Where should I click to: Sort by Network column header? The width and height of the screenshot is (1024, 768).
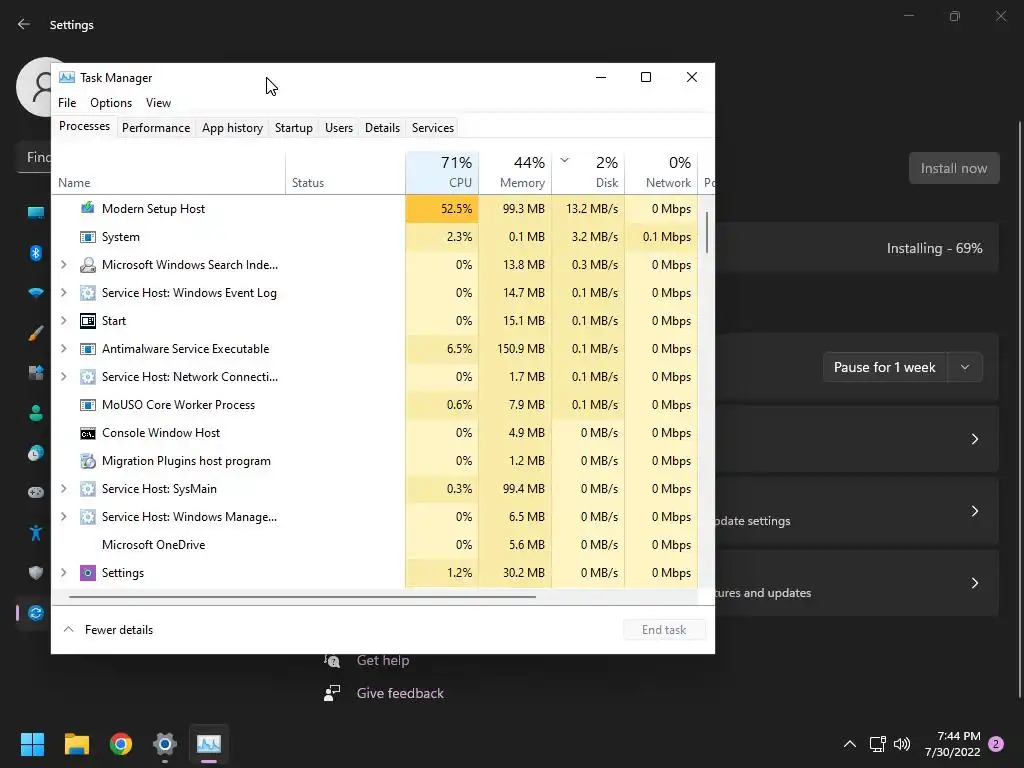pyautogui.click(x=662, y=172)
